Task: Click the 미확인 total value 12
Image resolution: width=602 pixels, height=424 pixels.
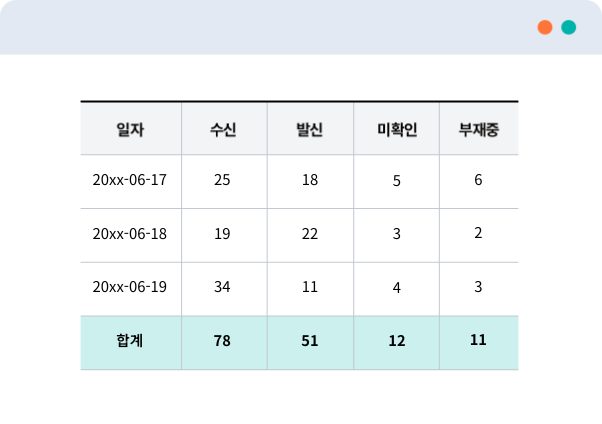Action: tap(397, 341)
